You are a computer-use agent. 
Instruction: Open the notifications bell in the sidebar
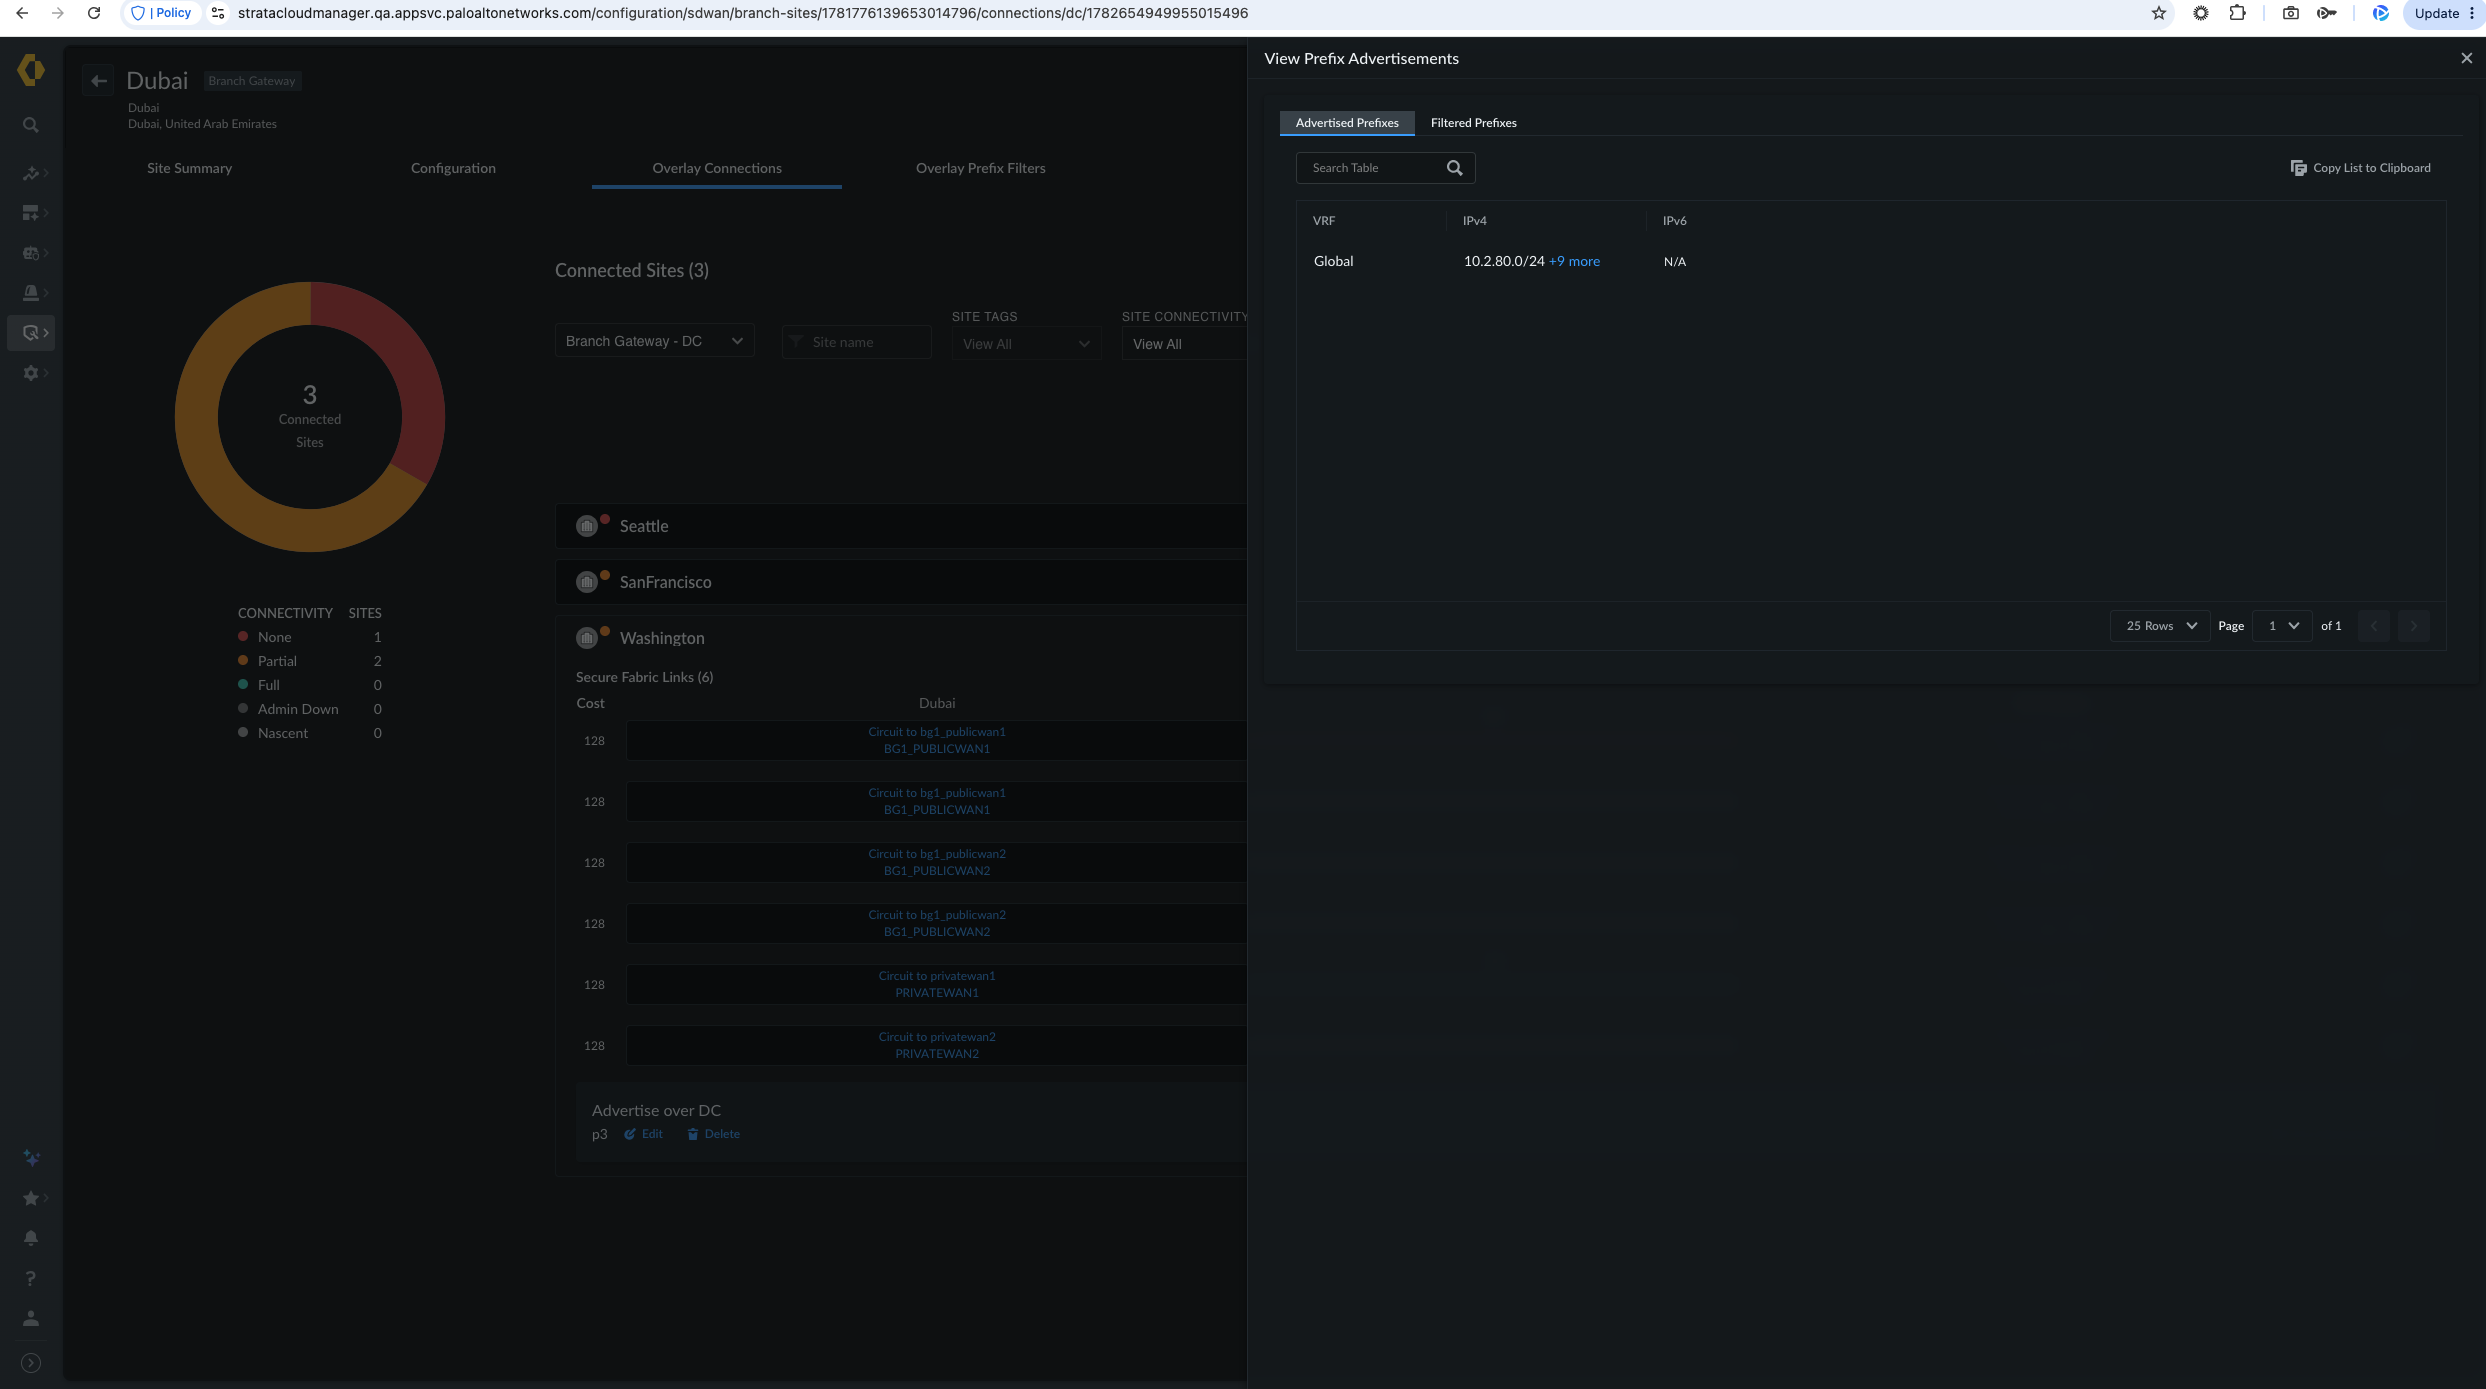click(x=31, y=1238)
